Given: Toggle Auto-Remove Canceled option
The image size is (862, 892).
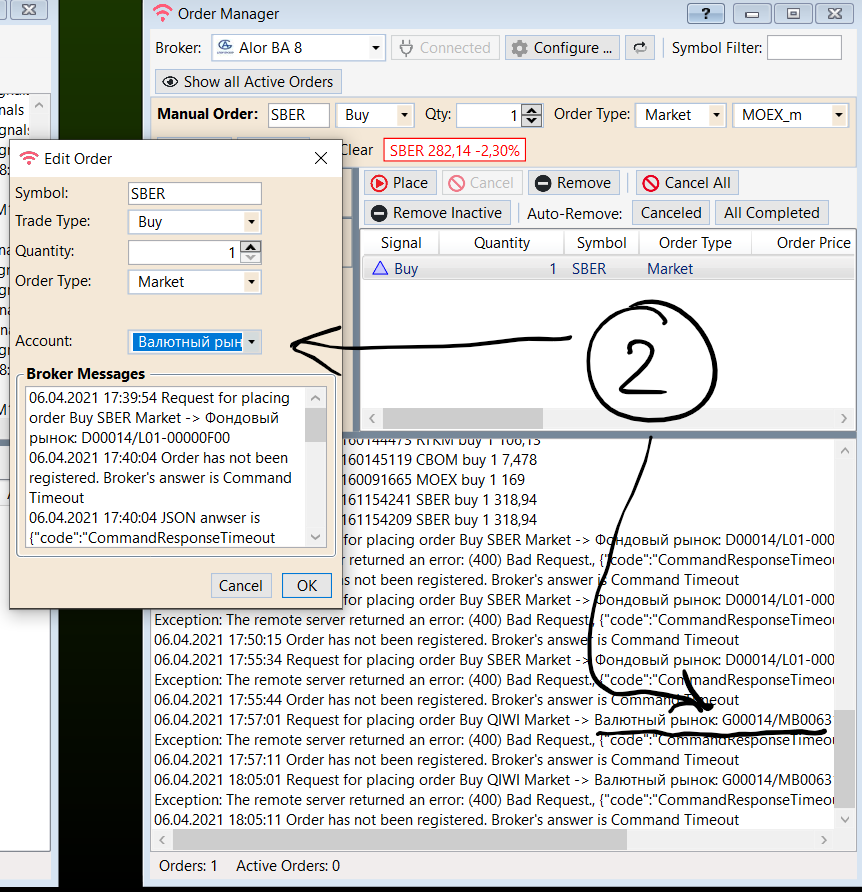Looking at the screenshot, I should click(x=671, y=213).
